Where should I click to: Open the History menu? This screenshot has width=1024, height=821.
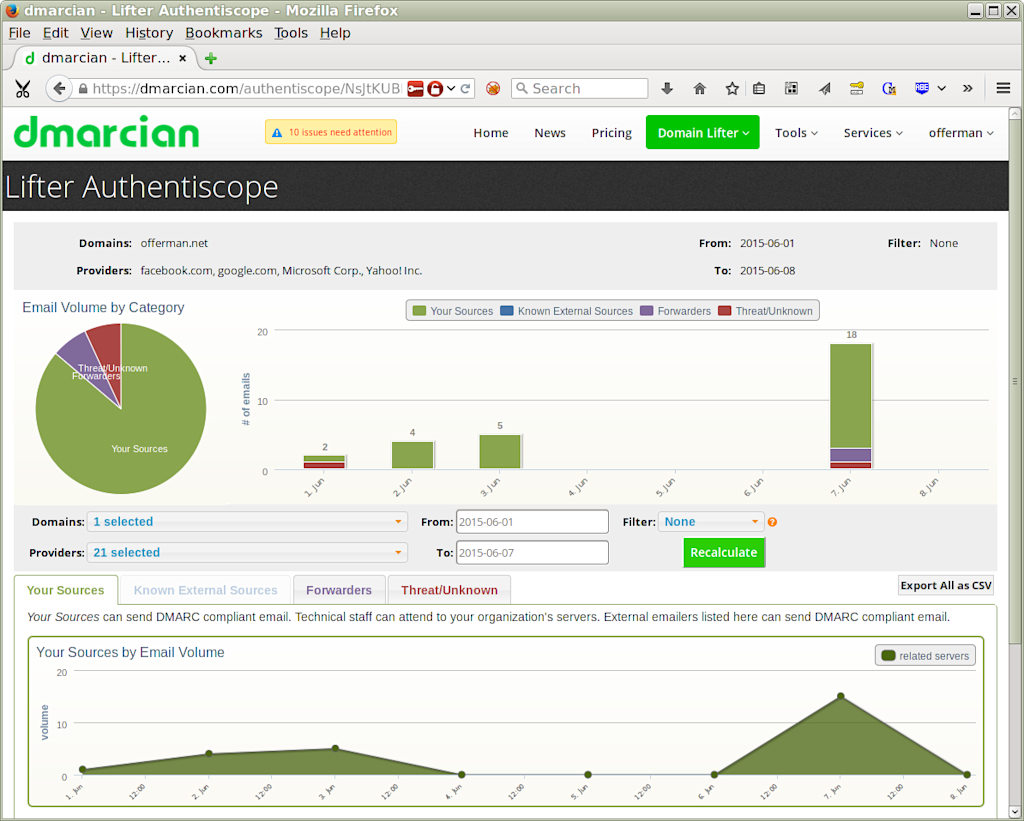(149, 33)
